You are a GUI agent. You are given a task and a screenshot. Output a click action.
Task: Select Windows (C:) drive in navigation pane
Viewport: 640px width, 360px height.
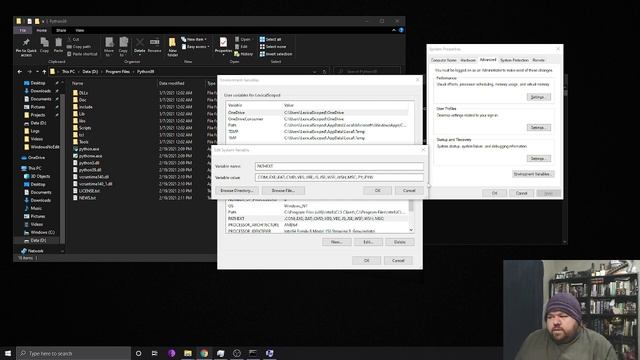click(x=42, y=232)
